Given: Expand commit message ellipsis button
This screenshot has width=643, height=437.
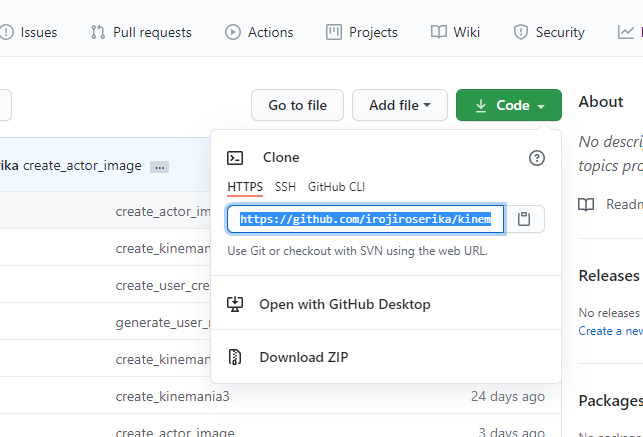Looking at the screenshot, I should pos(160,167).
